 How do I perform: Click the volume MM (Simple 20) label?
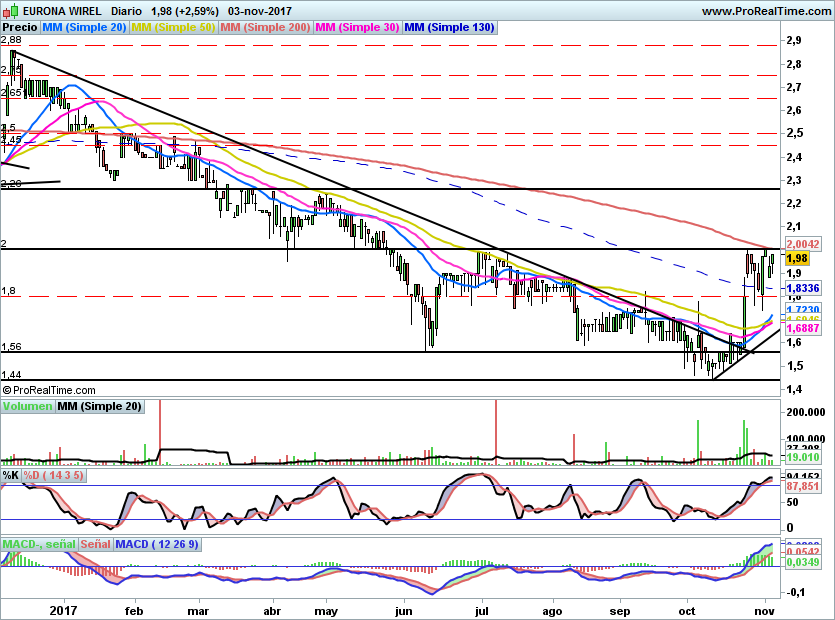(99, 406)
